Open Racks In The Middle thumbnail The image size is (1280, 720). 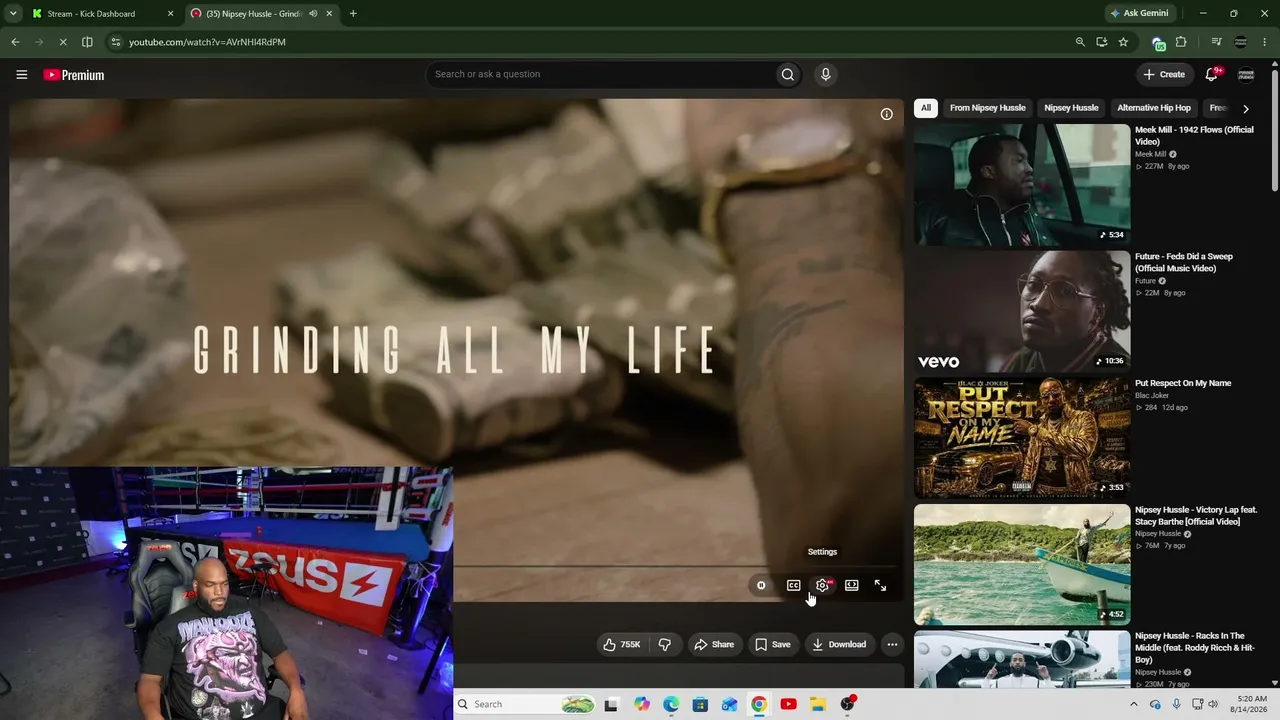[x=1022, y=659]
